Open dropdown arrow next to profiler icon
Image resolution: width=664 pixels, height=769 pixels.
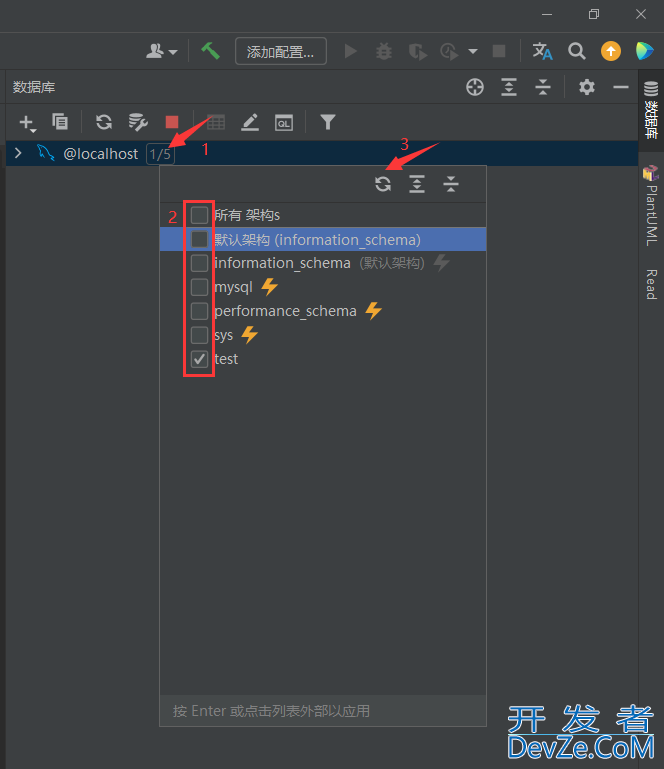point(473,51)
